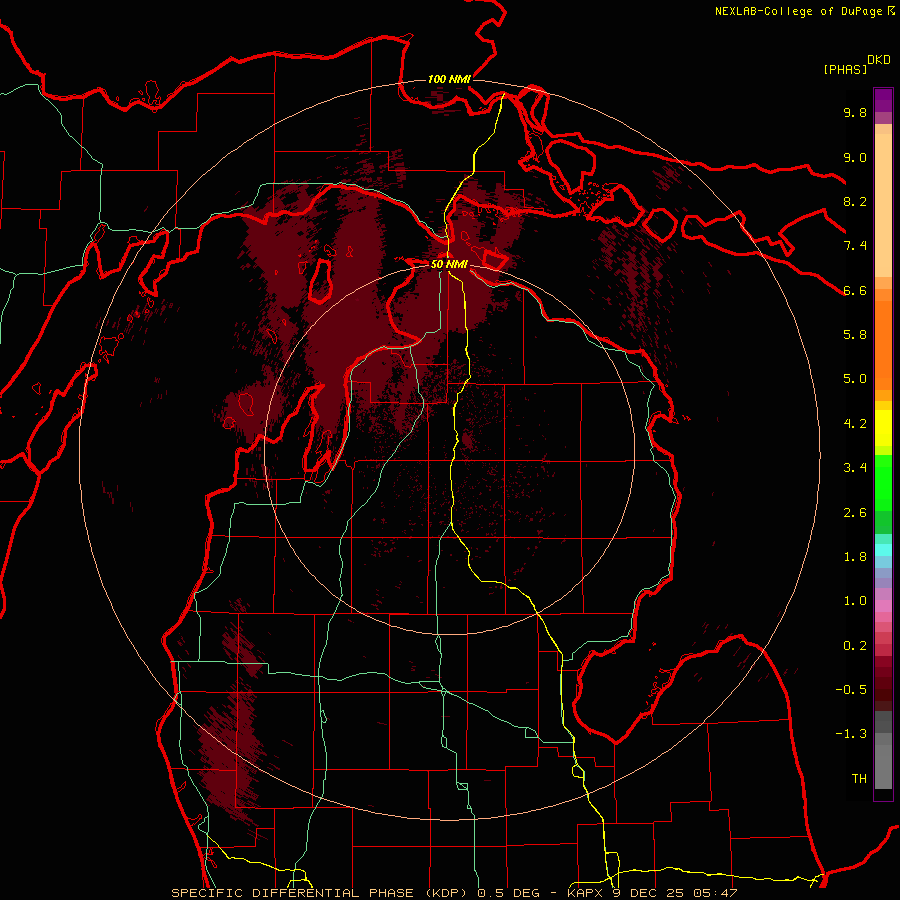Screen dimensions: 900x900
Task: Pick the bright green band of the color bar
Action: pos(883,482)
